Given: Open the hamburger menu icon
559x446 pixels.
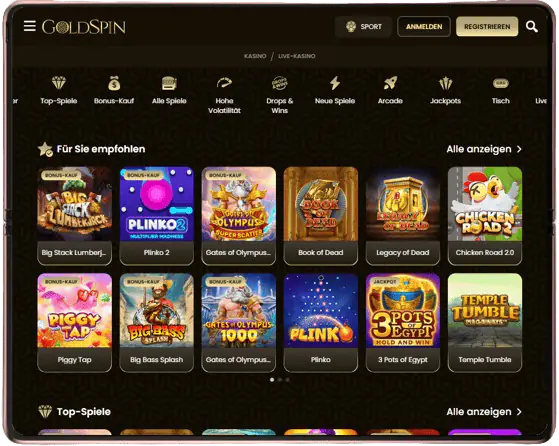Looking at the screenshot, I should click(x=30, y=26).
